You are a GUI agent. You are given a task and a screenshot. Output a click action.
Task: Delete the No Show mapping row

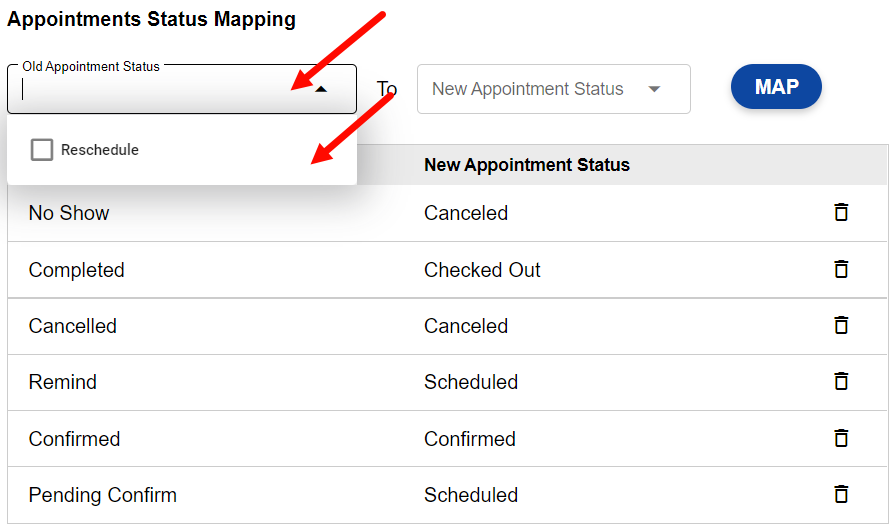pos(841,212)
